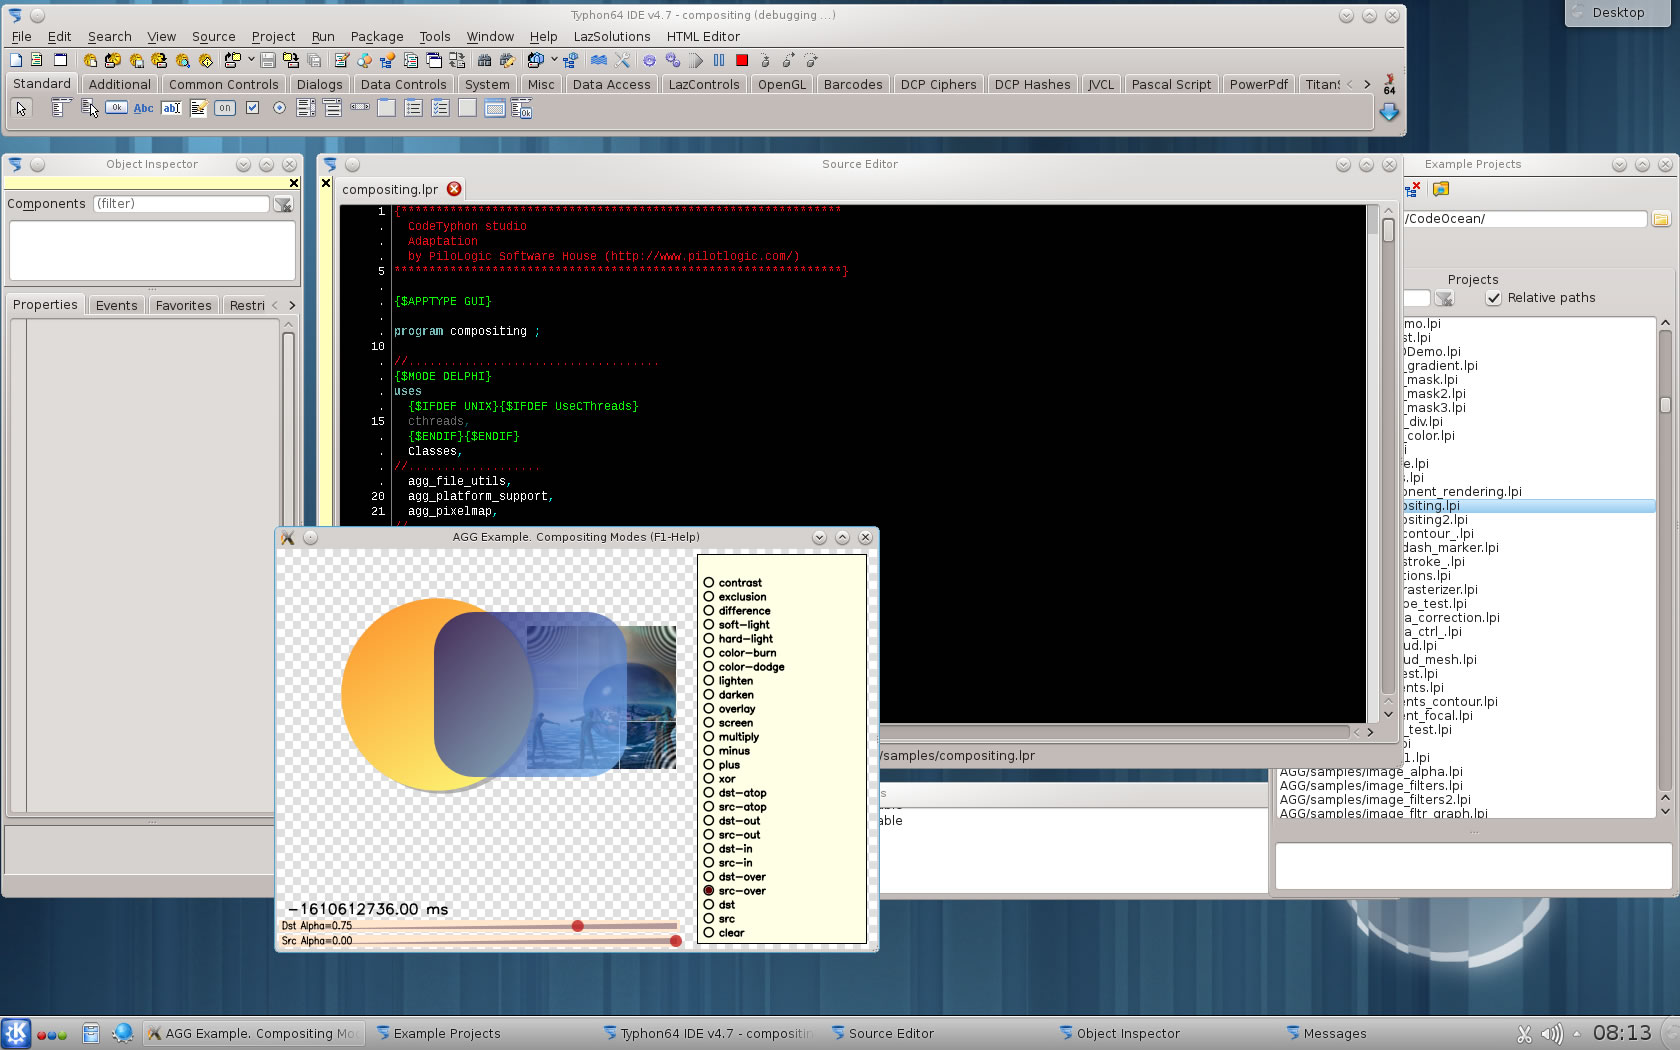Select the TScrollBar component icon

pyautogui.click(x=360, y=108)
